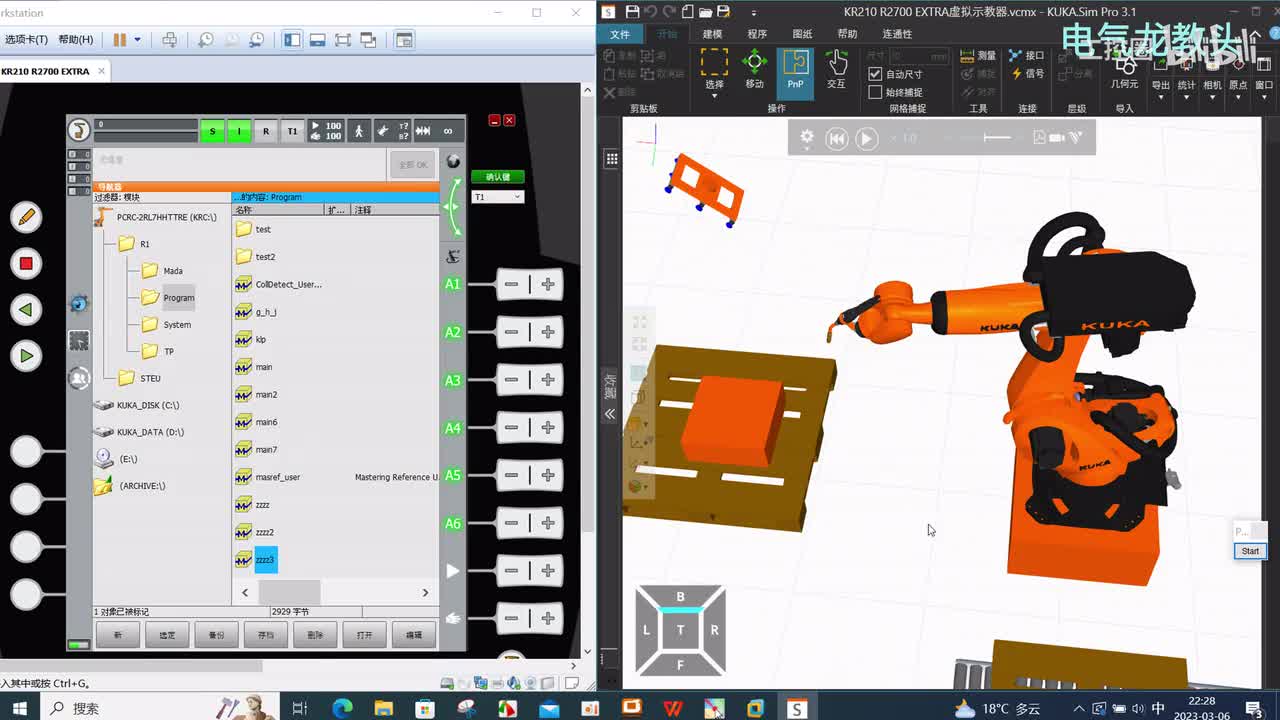The width and height of the screenshot is (1280, 720).
Task: Click the A3 axis minus jog key
Action: [512, 380]
